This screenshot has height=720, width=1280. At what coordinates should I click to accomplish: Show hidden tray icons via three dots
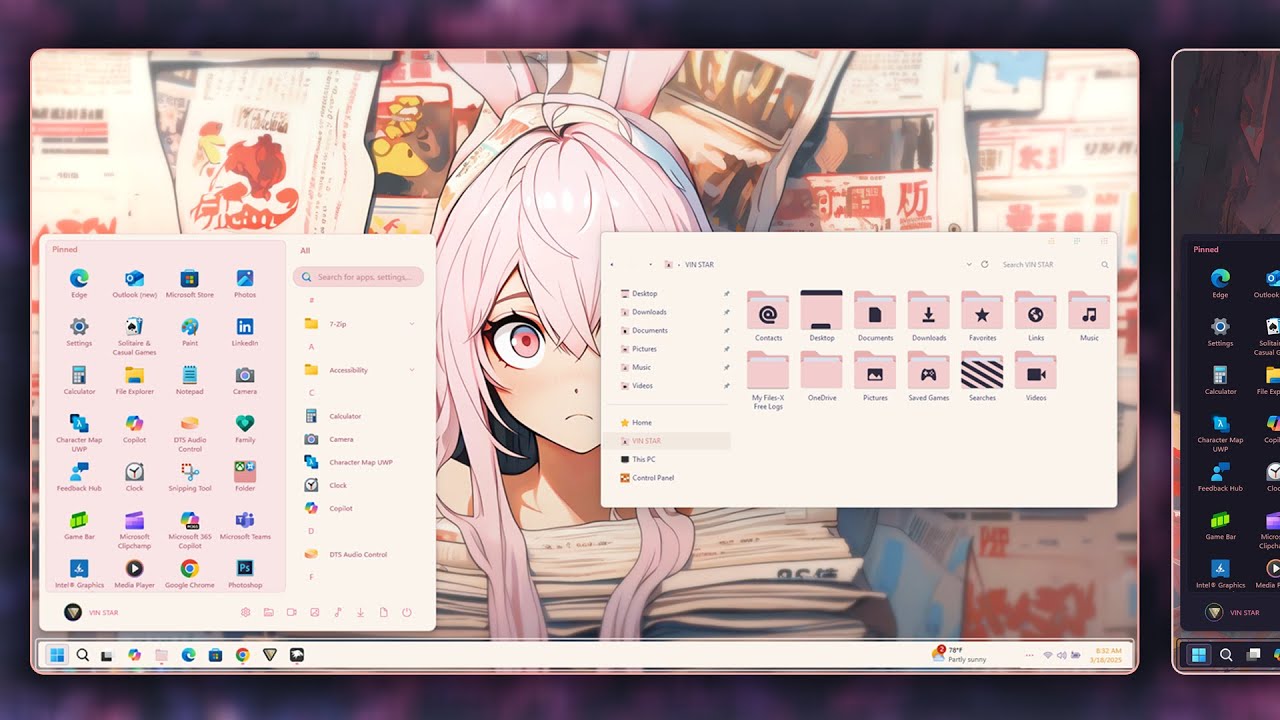[1029, 655]
